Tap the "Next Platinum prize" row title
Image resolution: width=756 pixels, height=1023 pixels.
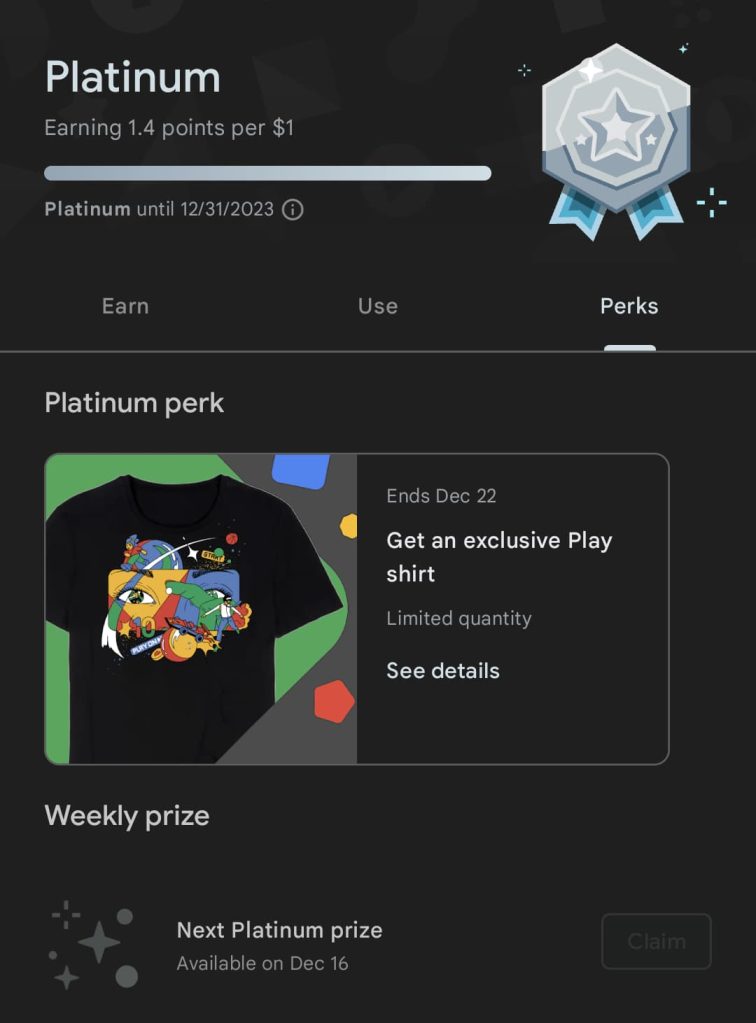click(279, 930)
